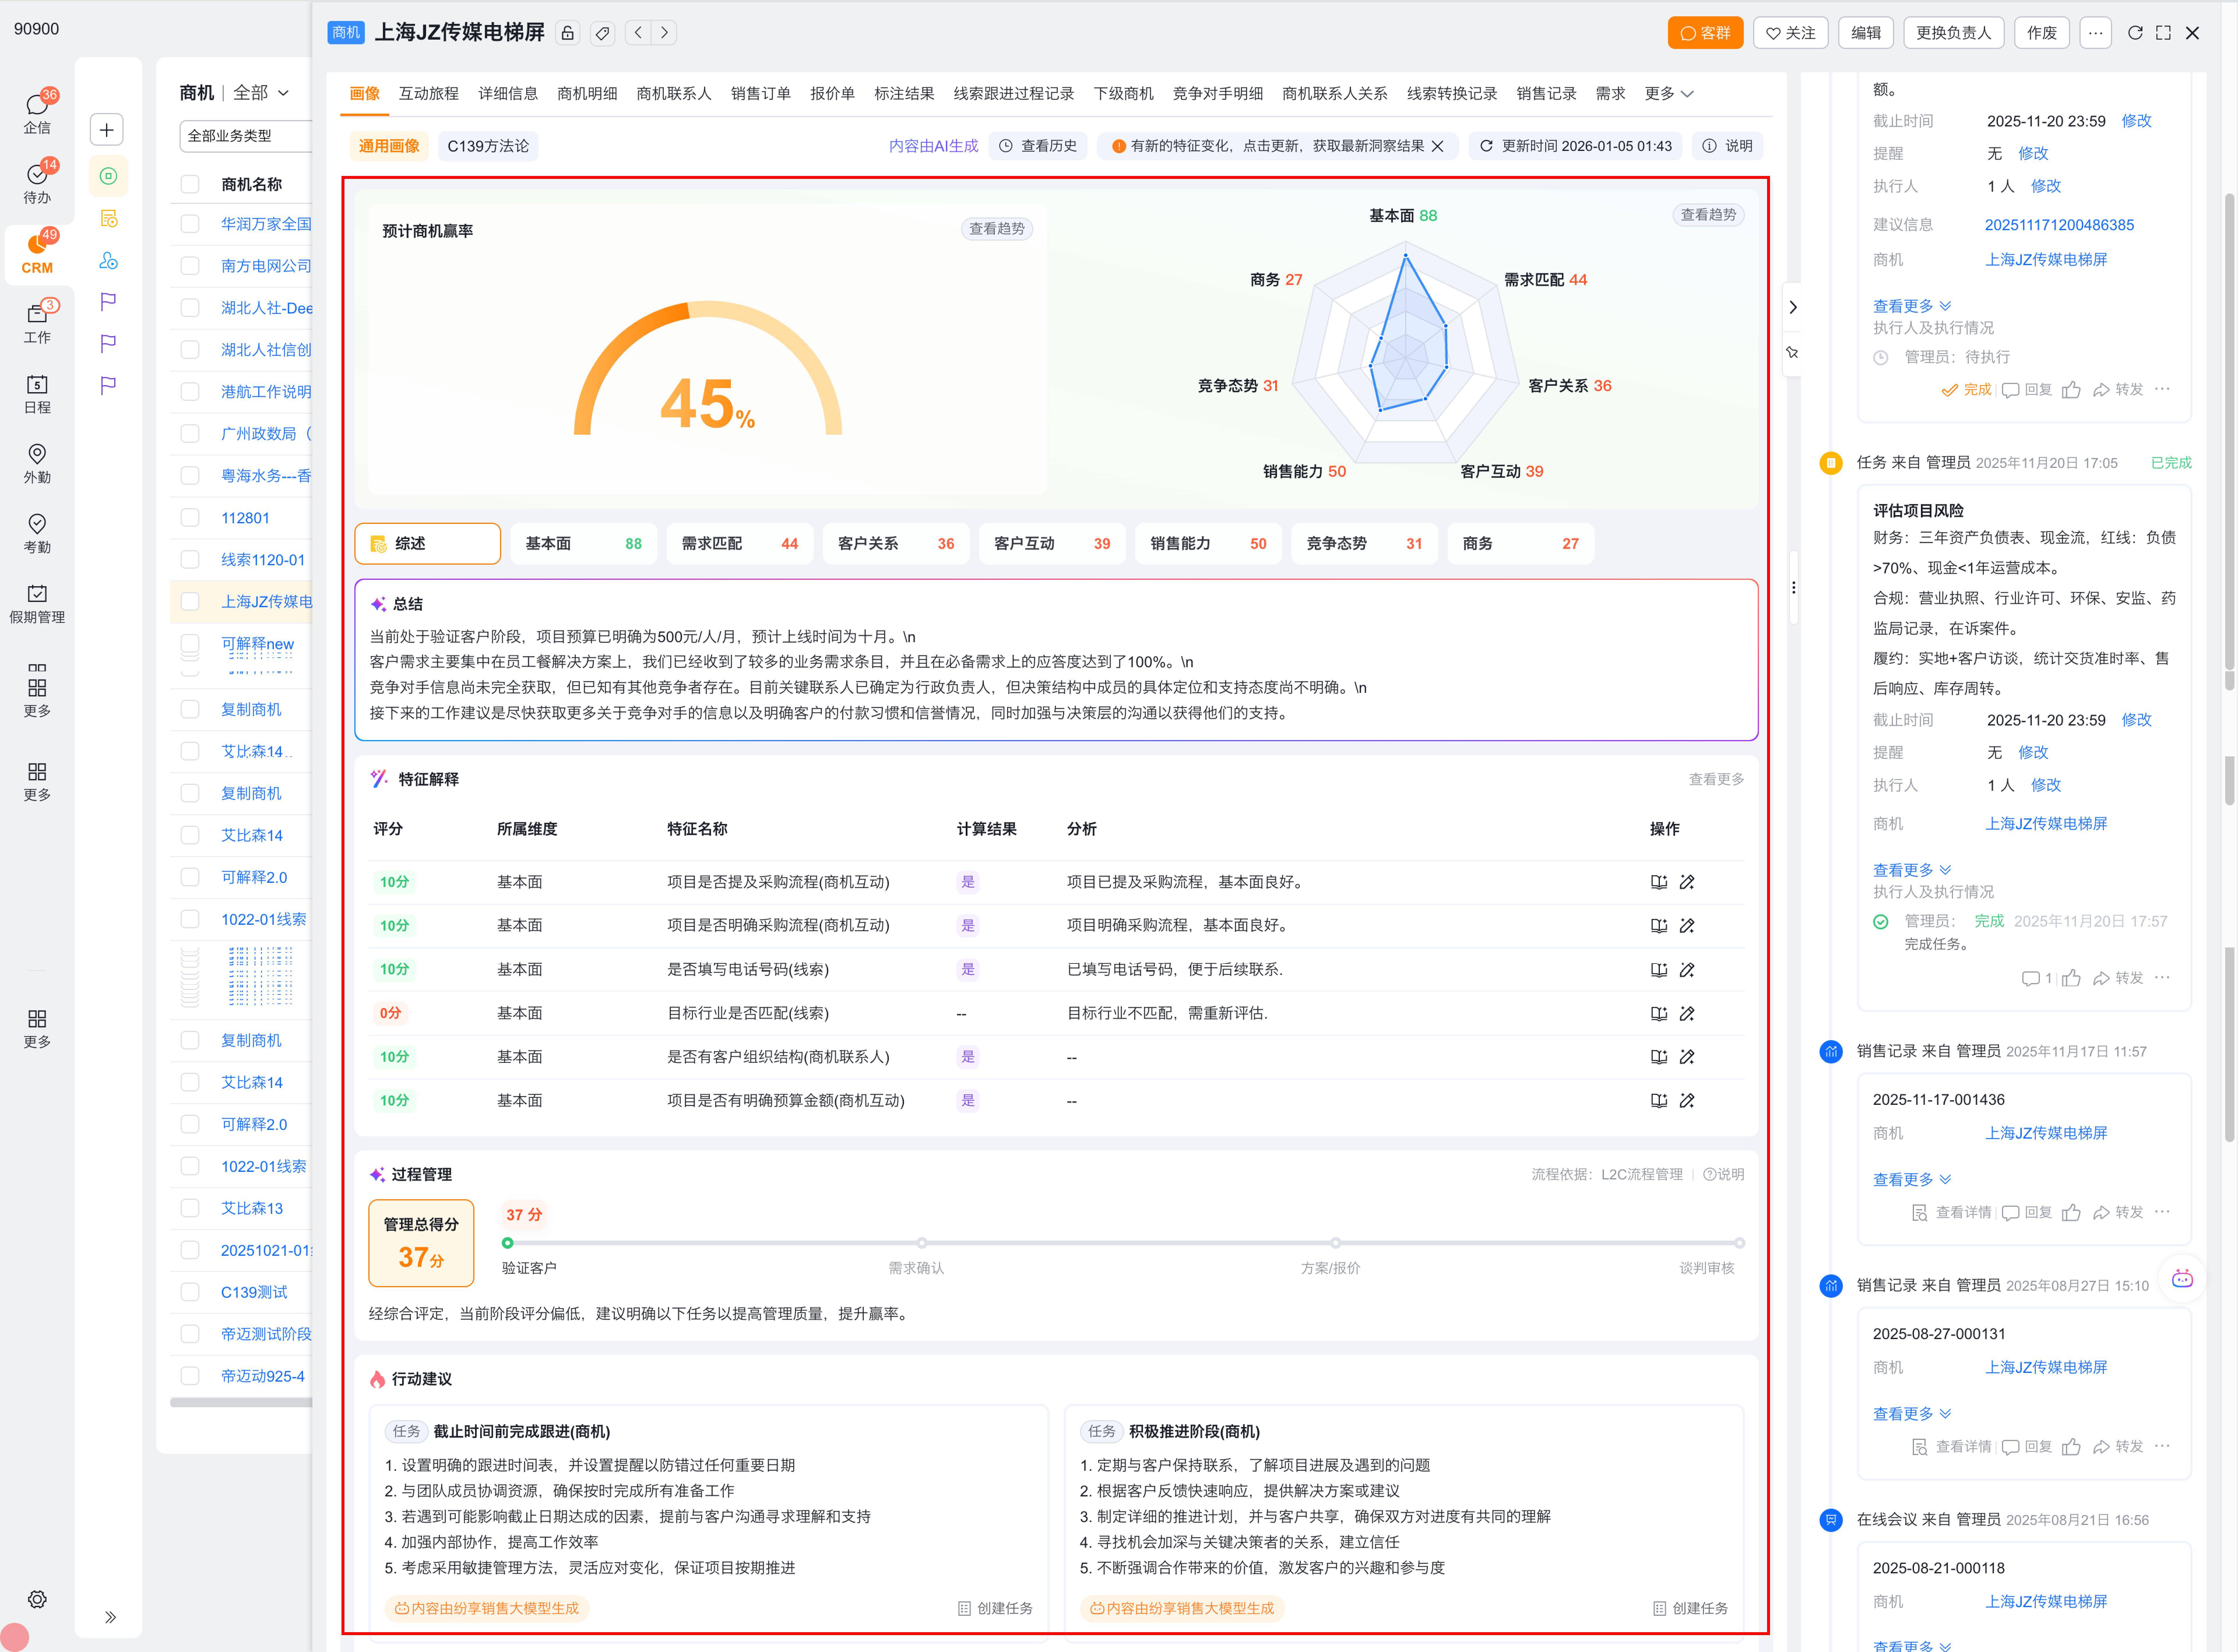Go to the next record with the right arrow
2238x1652 pixels.
[x=664, y=33]
